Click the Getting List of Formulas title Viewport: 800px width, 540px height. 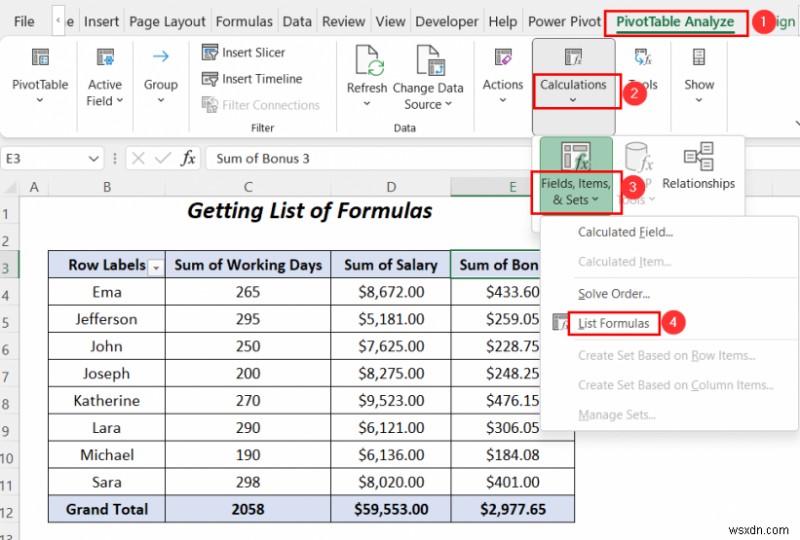coord(310,210)
